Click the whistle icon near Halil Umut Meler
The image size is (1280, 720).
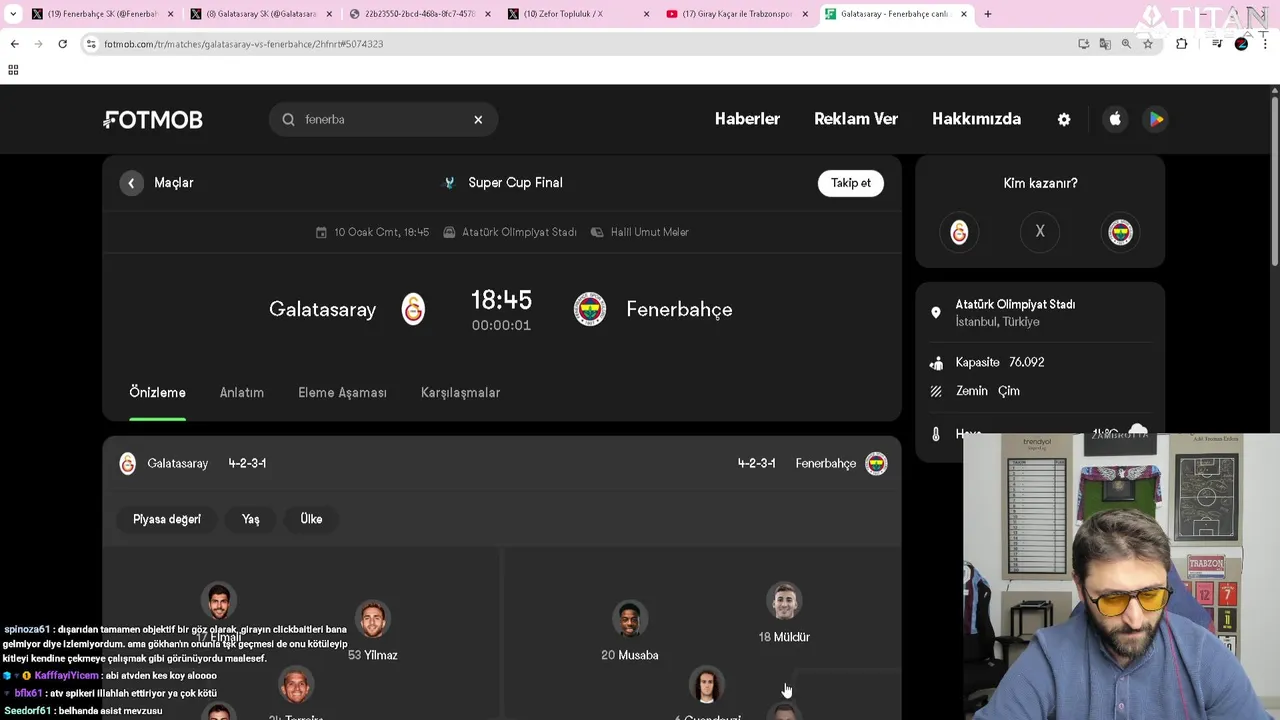(597, 232)
